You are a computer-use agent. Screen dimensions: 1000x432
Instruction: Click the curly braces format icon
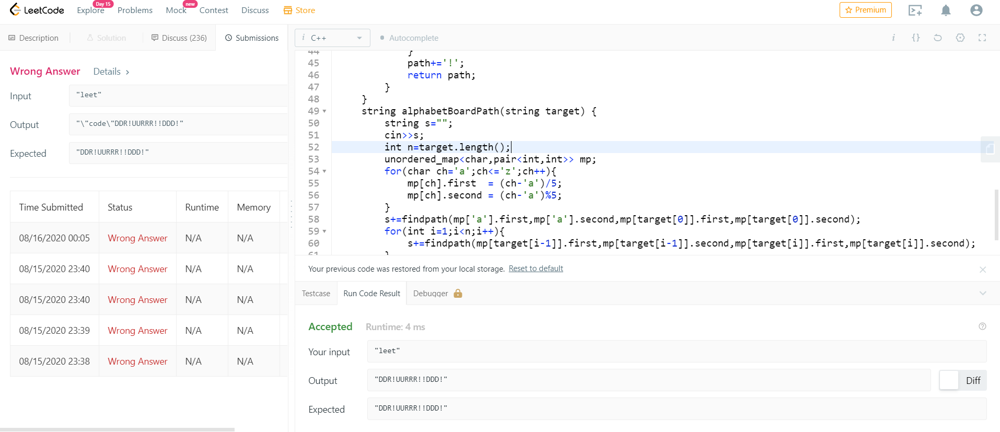coord(915,38)
